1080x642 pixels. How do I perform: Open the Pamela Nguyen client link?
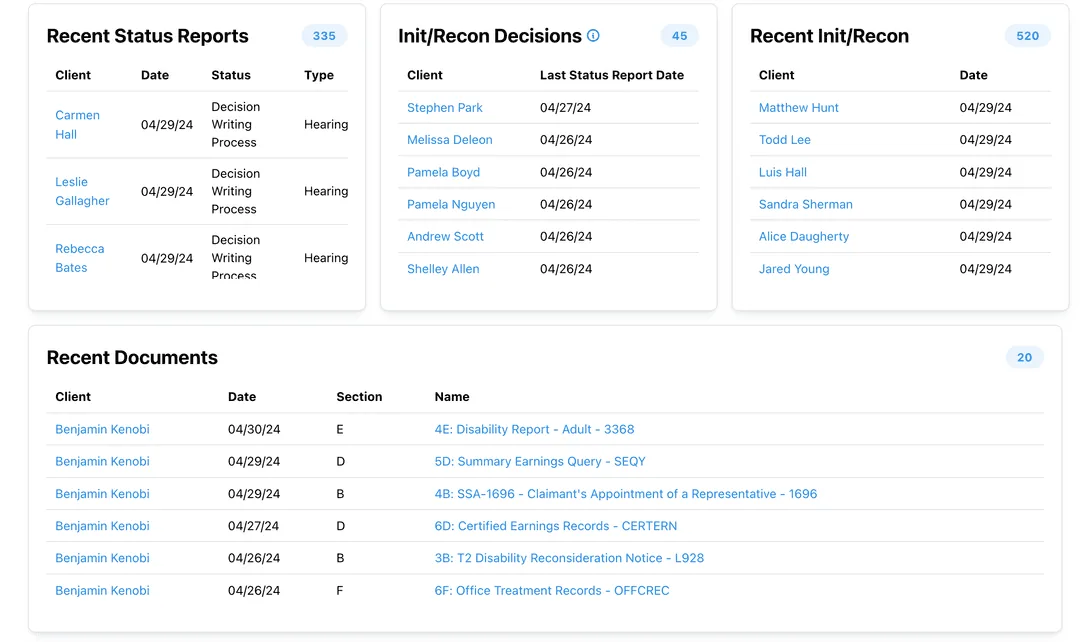coord(452,204)
